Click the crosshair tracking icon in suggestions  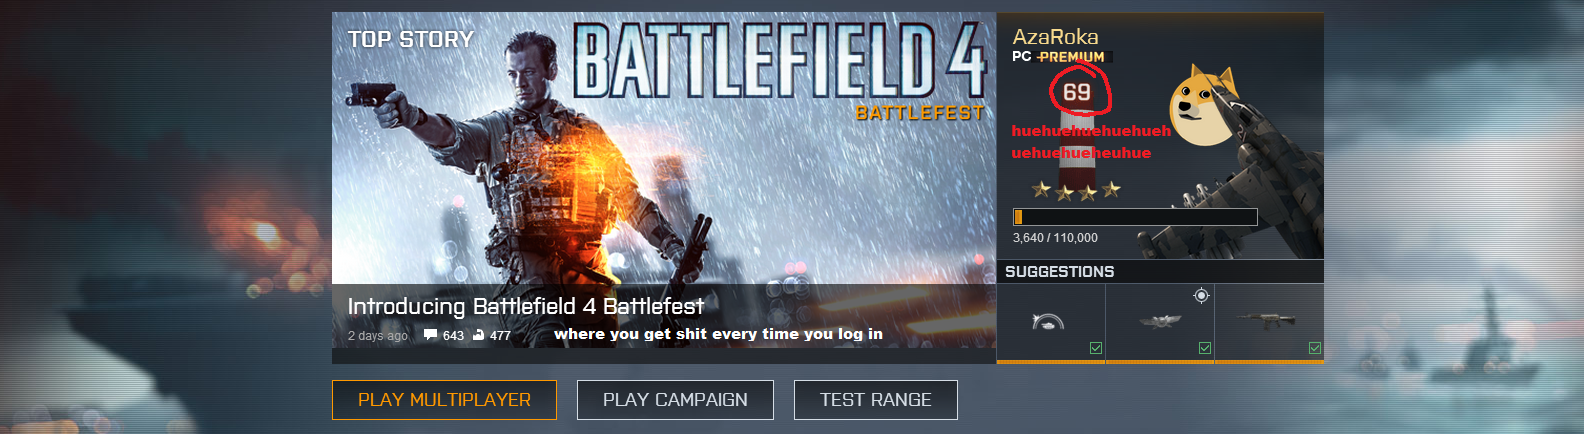coord(1201,295)
